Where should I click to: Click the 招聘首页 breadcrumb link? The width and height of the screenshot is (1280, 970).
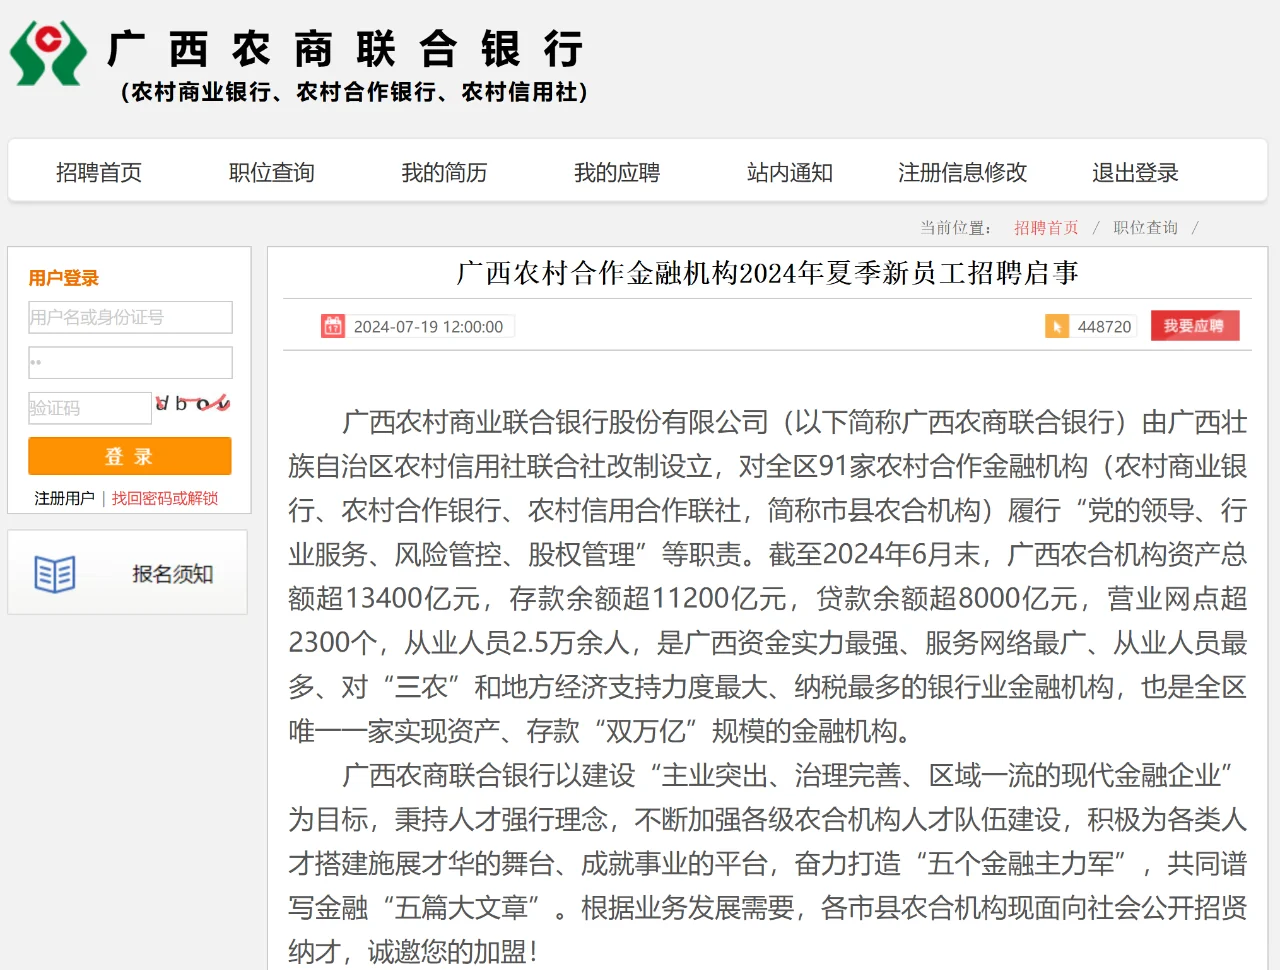pyautogui.click(x=1046, y=228)
